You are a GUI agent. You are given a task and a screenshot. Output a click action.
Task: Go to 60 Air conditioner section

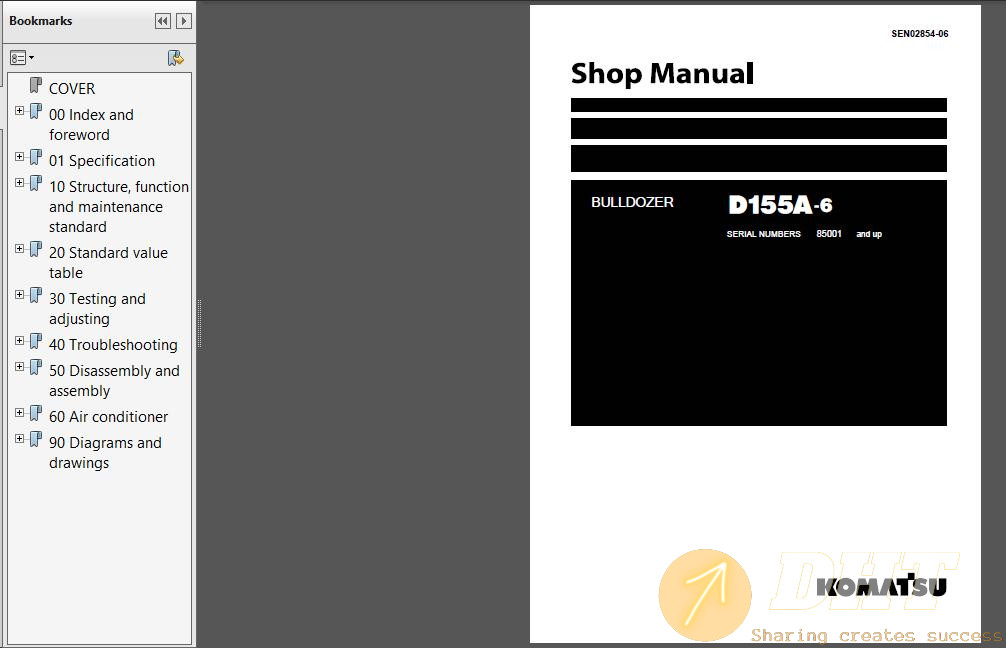pos(108,417)
